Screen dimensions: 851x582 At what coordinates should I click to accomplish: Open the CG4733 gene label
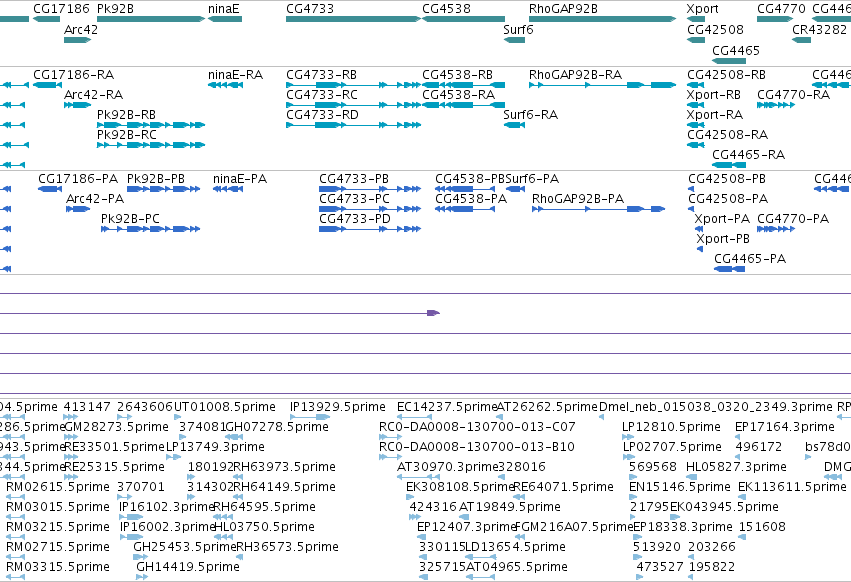pyautogui.click(x=310, y=9)
